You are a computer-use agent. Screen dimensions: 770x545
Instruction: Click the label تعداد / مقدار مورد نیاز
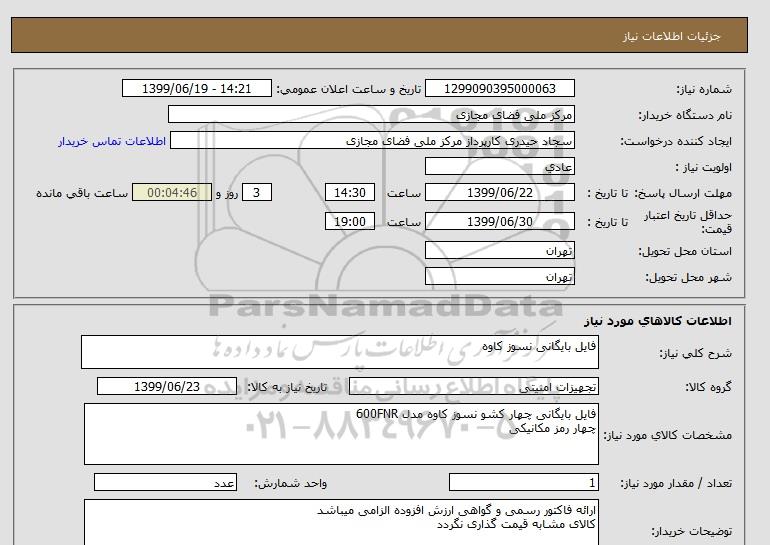tap(676, 484)
